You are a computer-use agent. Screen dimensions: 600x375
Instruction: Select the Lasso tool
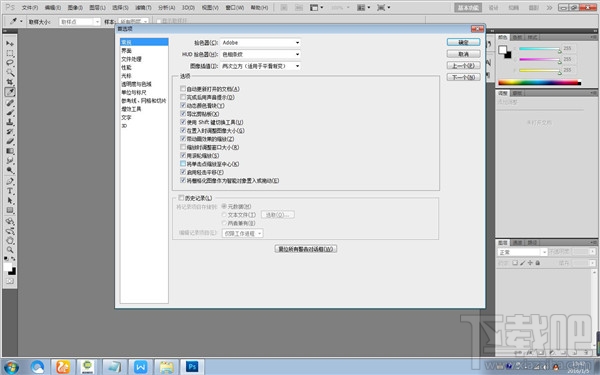coord(10,63)
